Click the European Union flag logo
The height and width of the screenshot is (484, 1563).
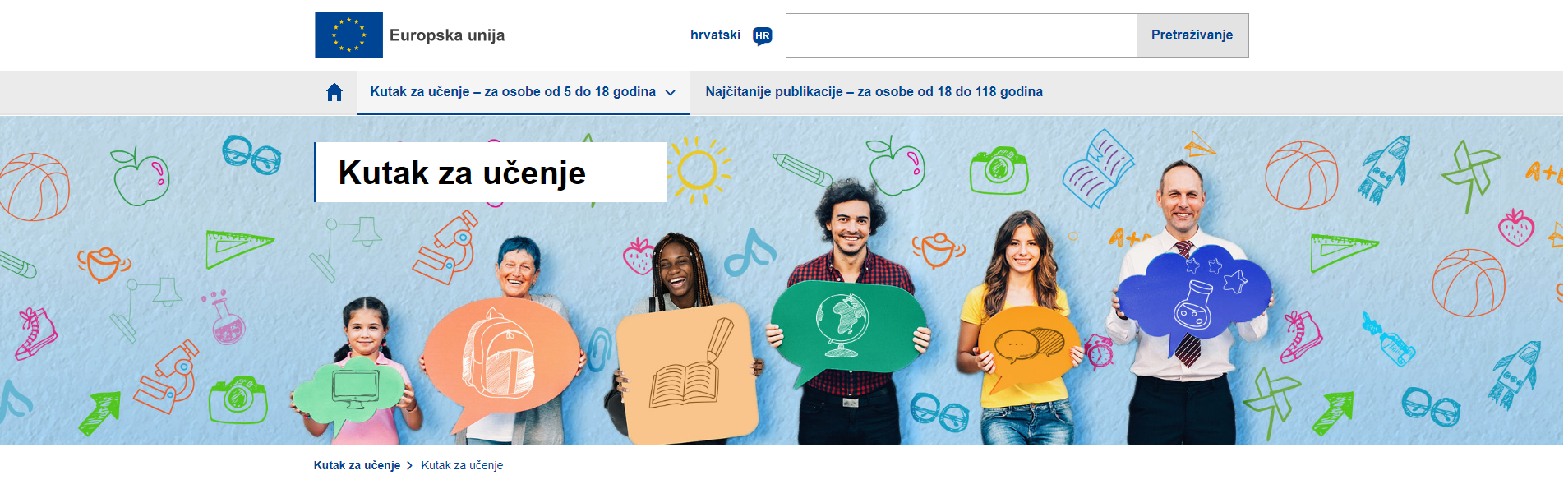point(349,35)
